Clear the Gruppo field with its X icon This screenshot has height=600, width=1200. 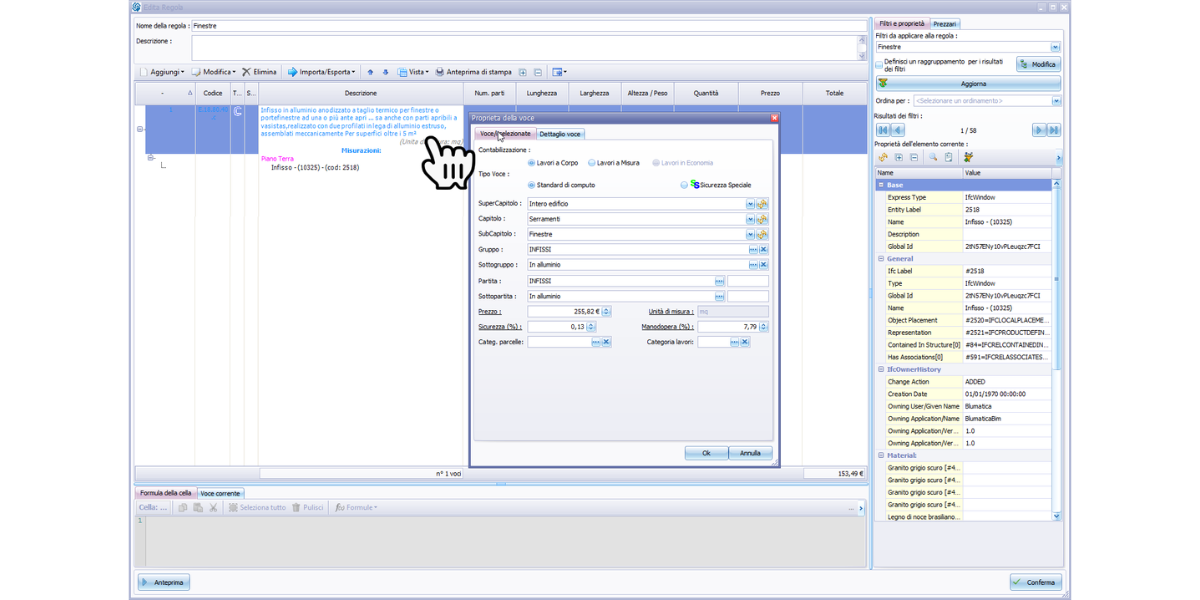pyautogui.click(x=763, y=250)
